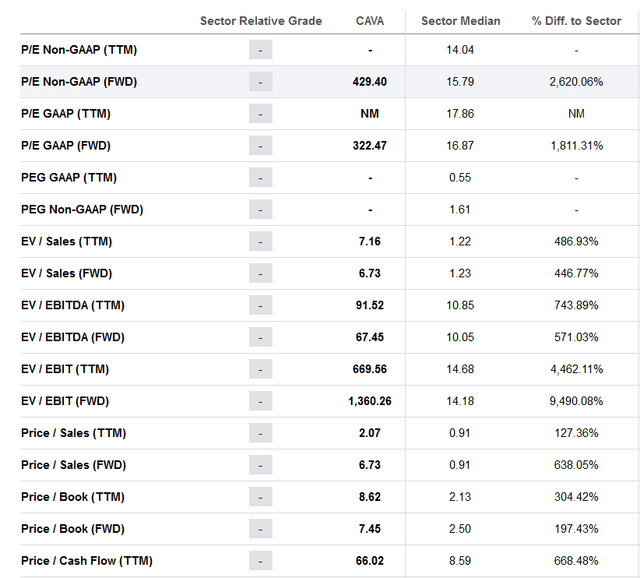This screenshot has height=578, width=640.
Task: Click the P/E GAAP (TTM) row label
Action: click(x=68, y=114)
